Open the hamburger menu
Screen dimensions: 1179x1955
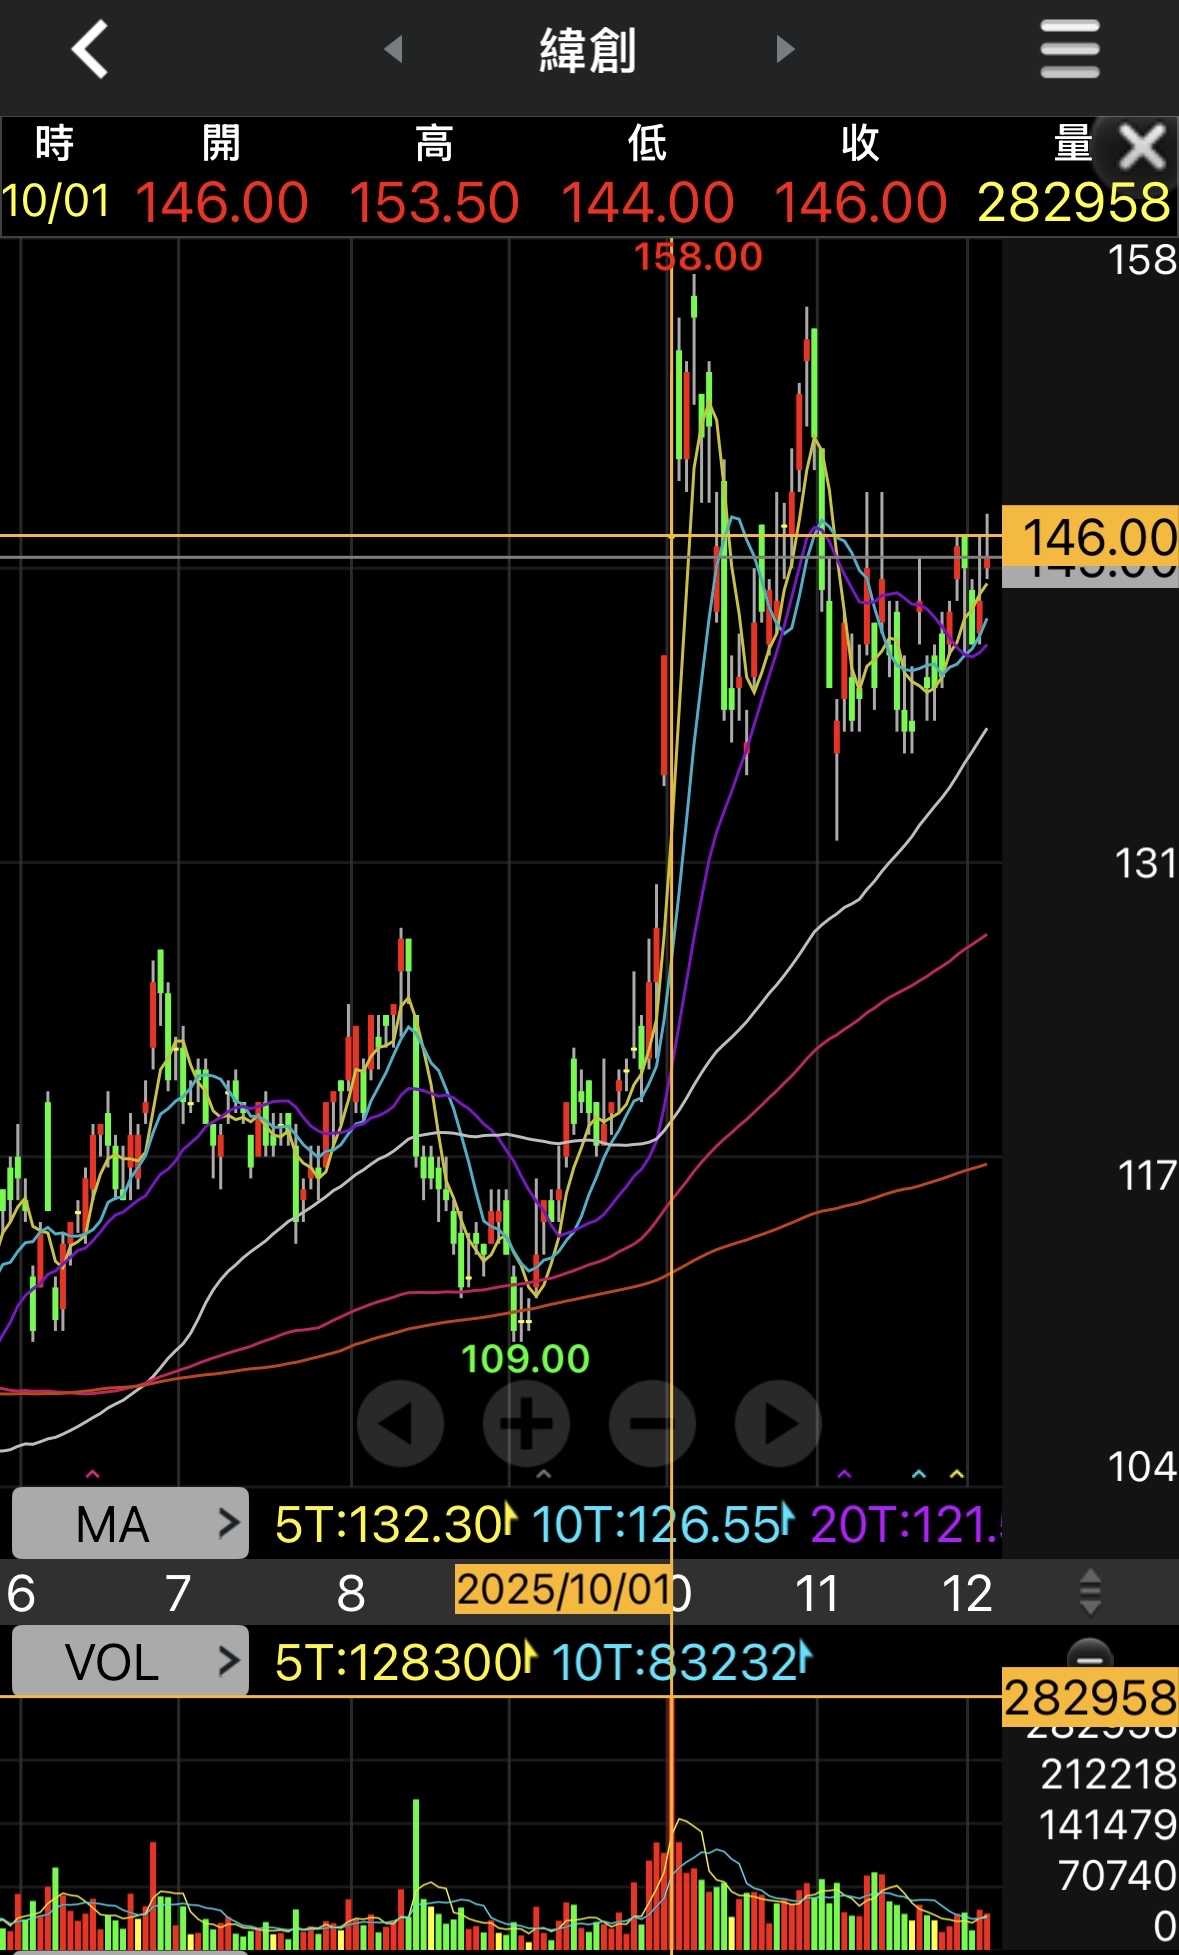click(1070, 49)
